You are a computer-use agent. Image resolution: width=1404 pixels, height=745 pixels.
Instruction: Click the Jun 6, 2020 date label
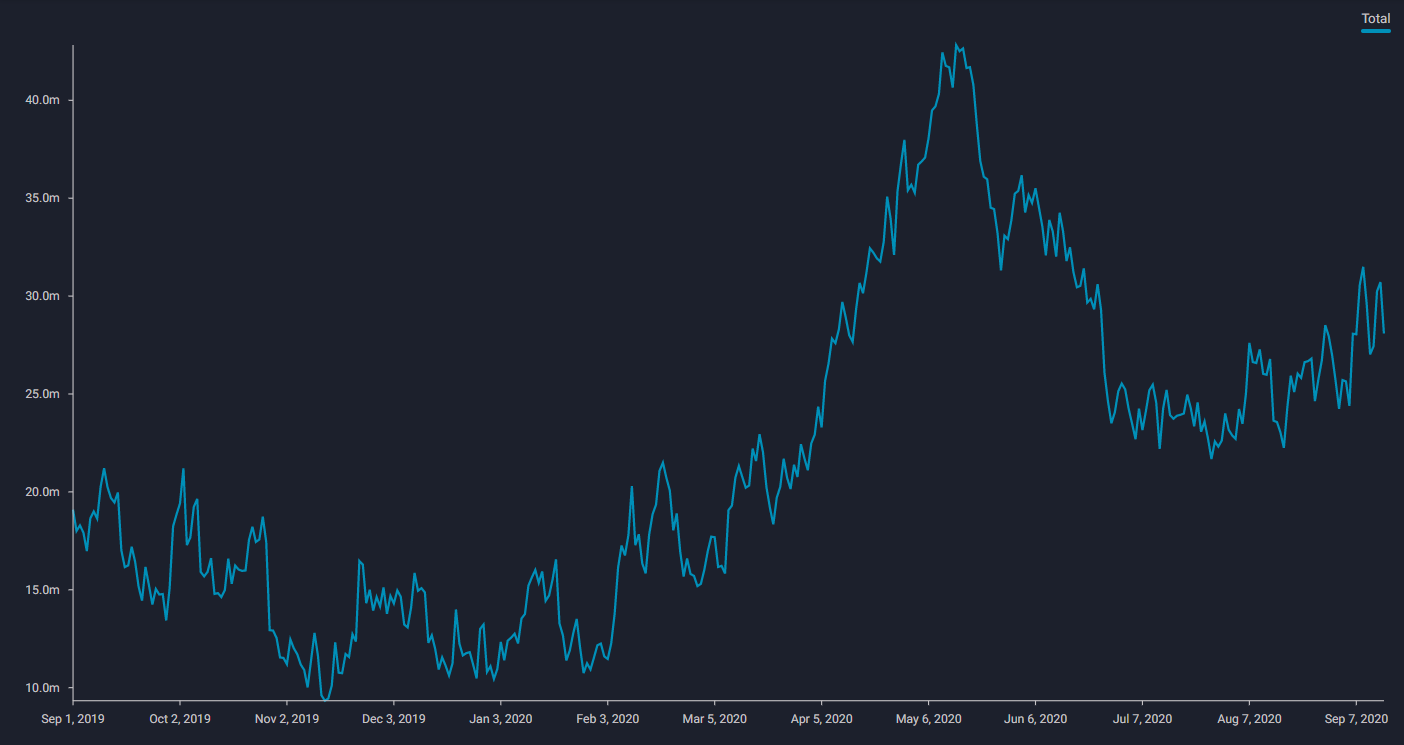point(1035,719)
